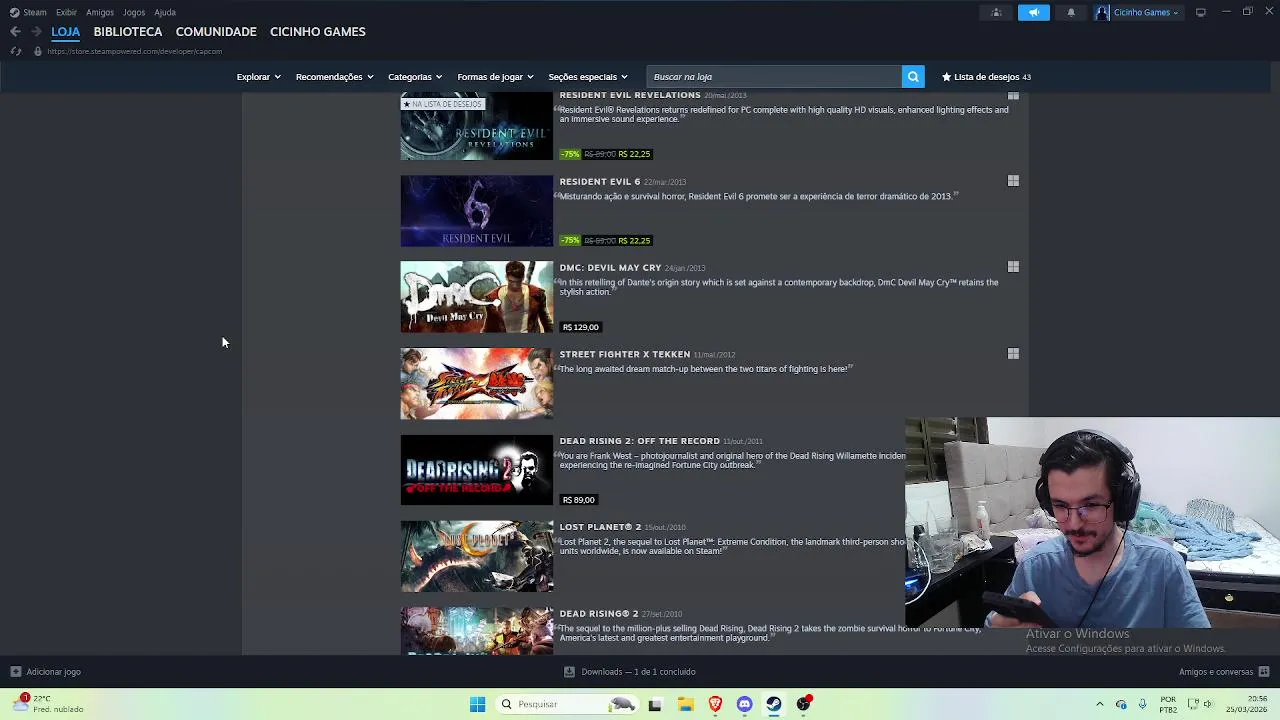Image resolution: width=1280 pixels, height=720 pixels.
Task: Click Windows platform icon on DmC row
Action: (1013, 267)
